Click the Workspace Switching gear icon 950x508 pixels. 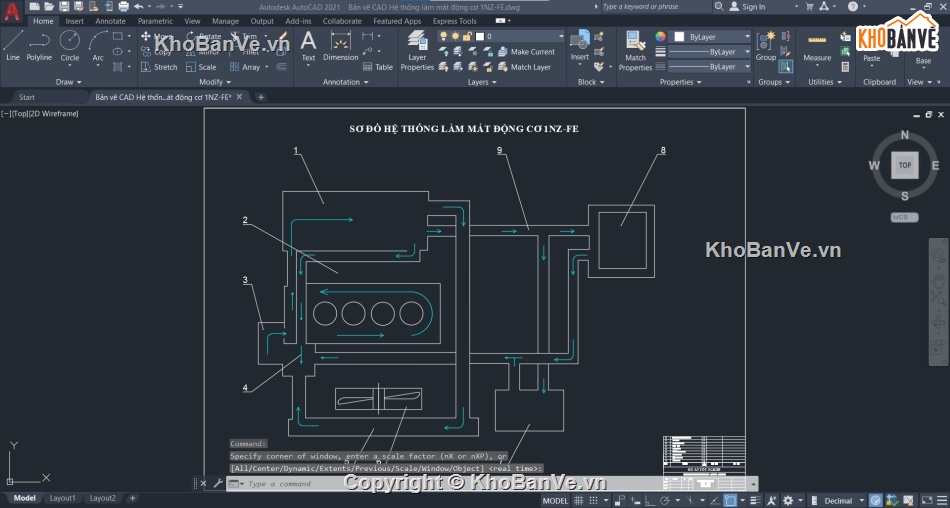tap(787, 501)
